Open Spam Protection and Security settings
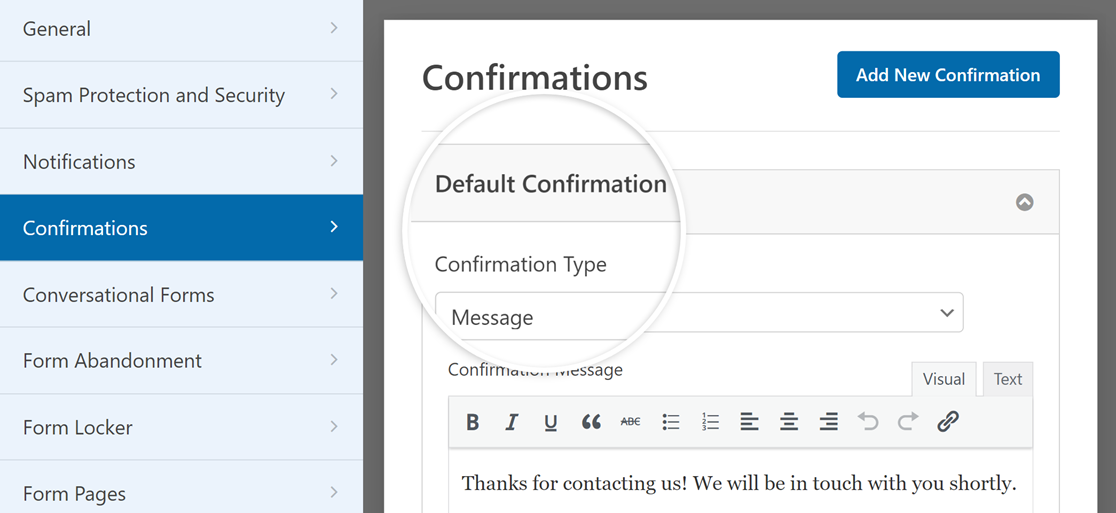This screenshot has width=1116, height=513. 181,95
